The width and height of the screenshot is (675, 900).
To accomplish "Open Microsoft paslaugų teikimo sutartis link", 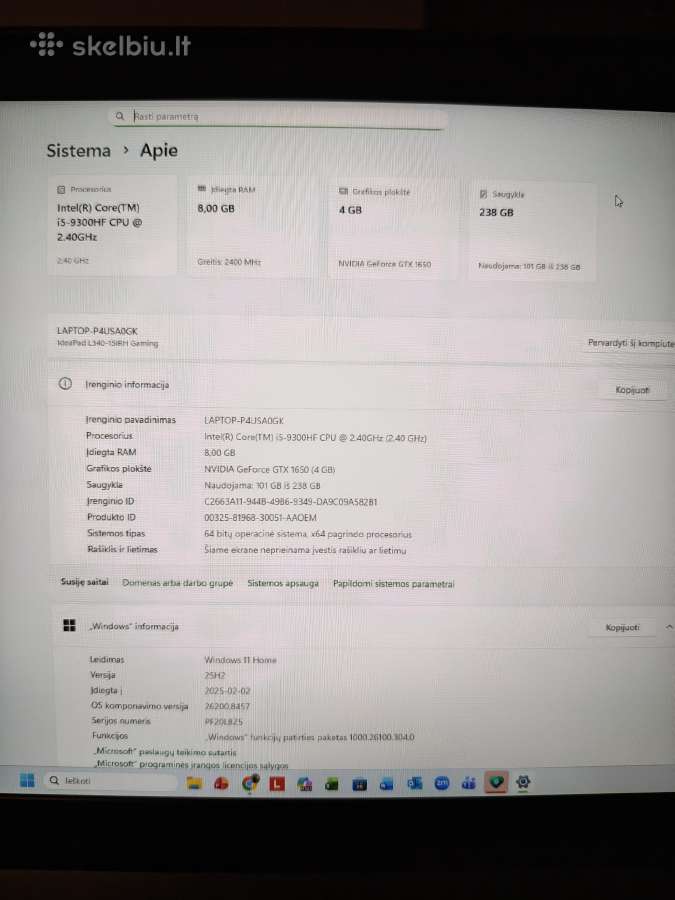I will [164, 751].
